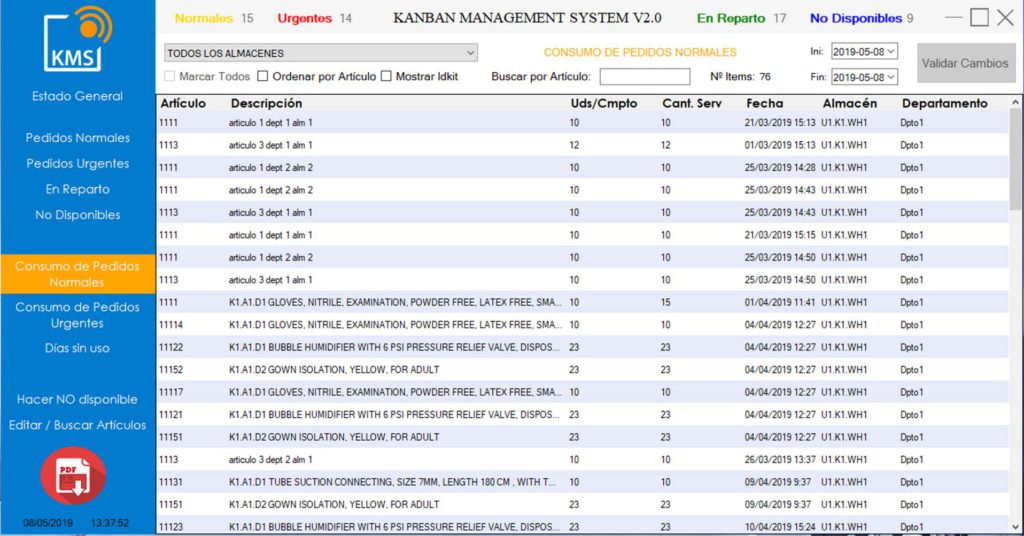The width and height of the screenshot is (1024, 536).
Task: Click the Urgentes counter at top
Action: click(314, 18)
